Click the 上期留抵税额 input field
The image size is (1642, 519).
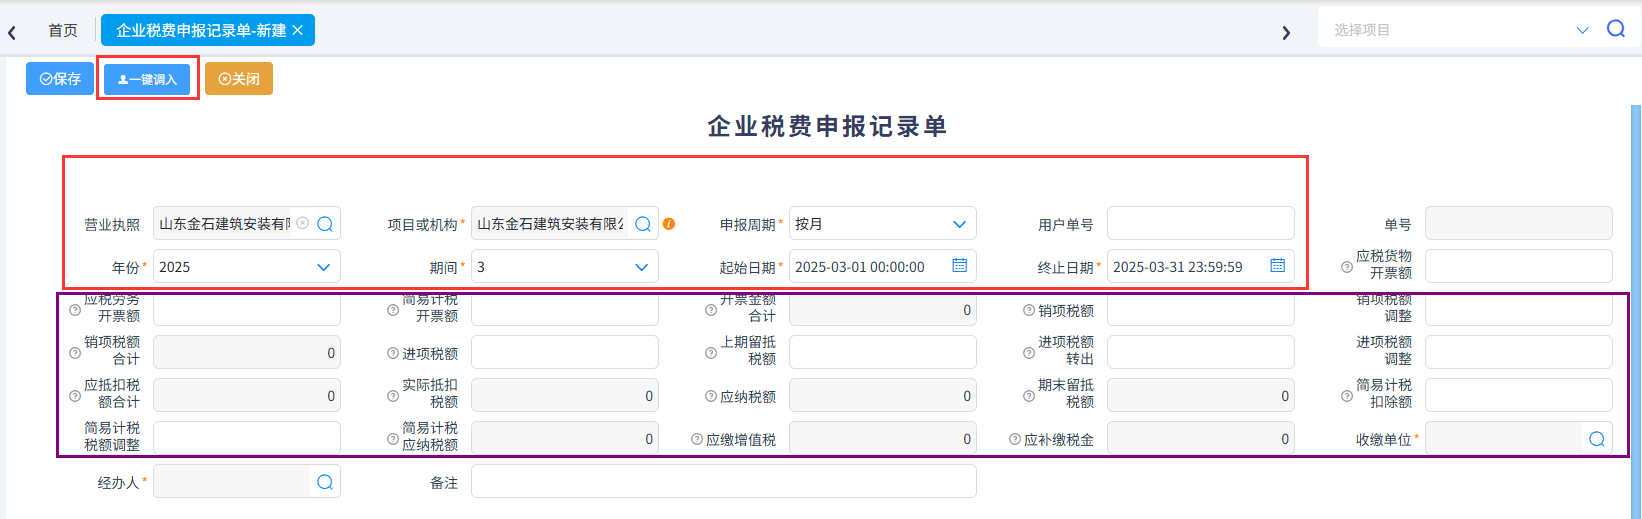pos(882,353)
